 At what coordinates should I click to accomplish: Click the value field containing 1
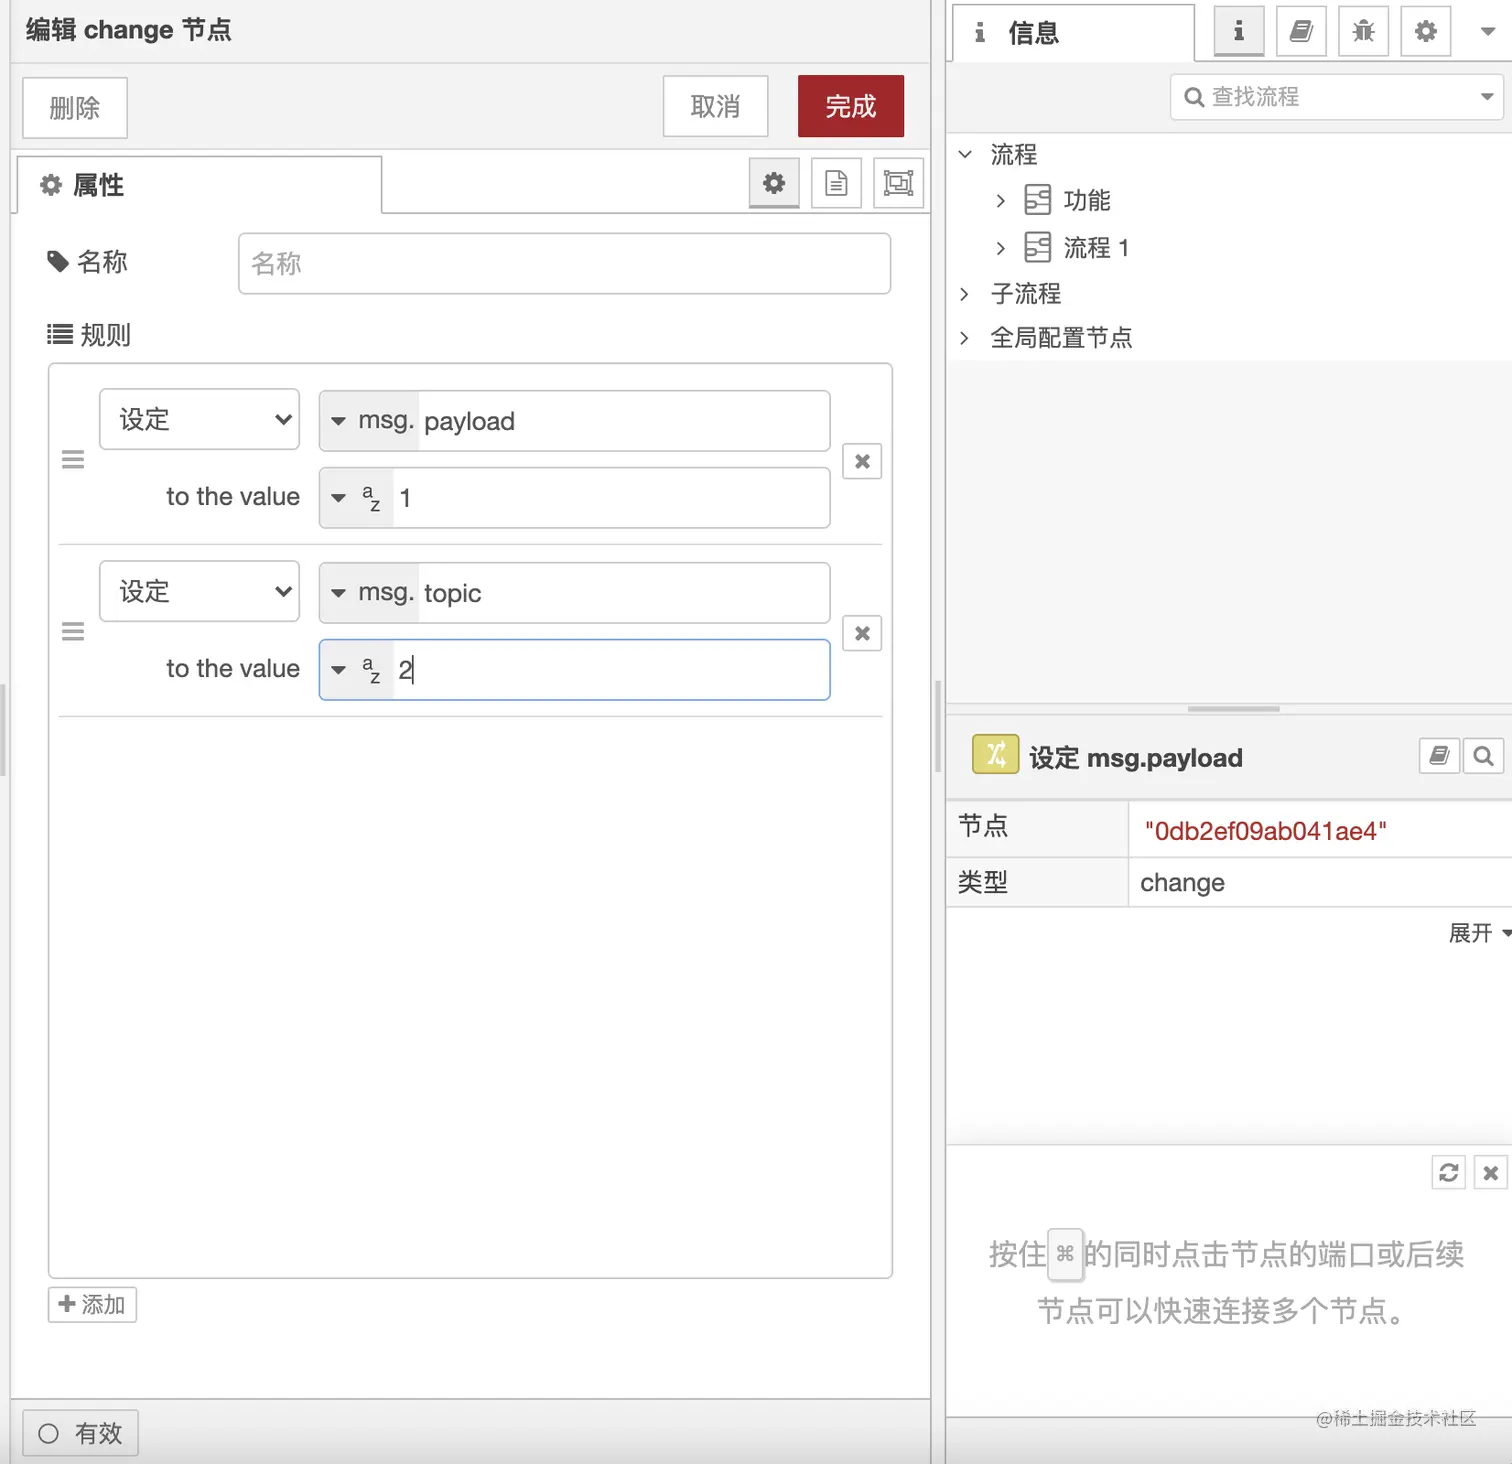611,498
